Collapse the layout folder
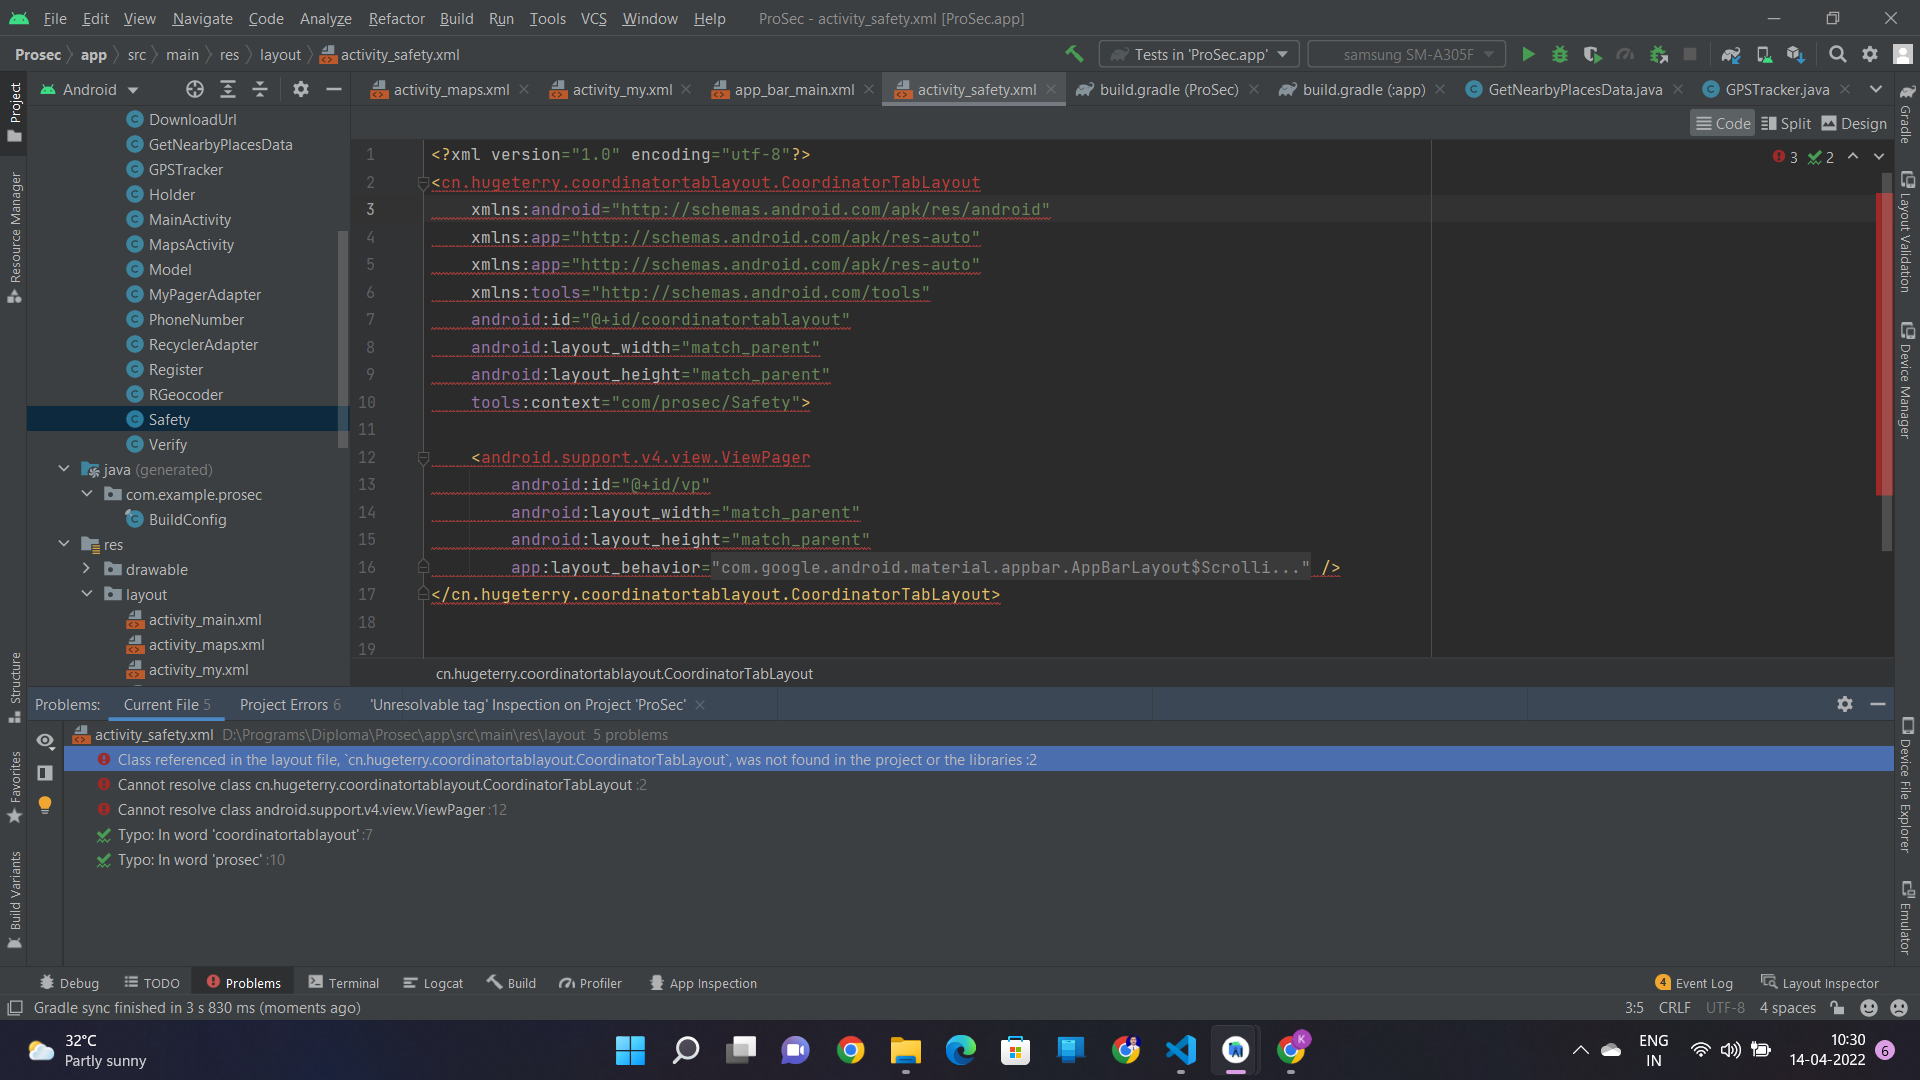 [87, 594]
